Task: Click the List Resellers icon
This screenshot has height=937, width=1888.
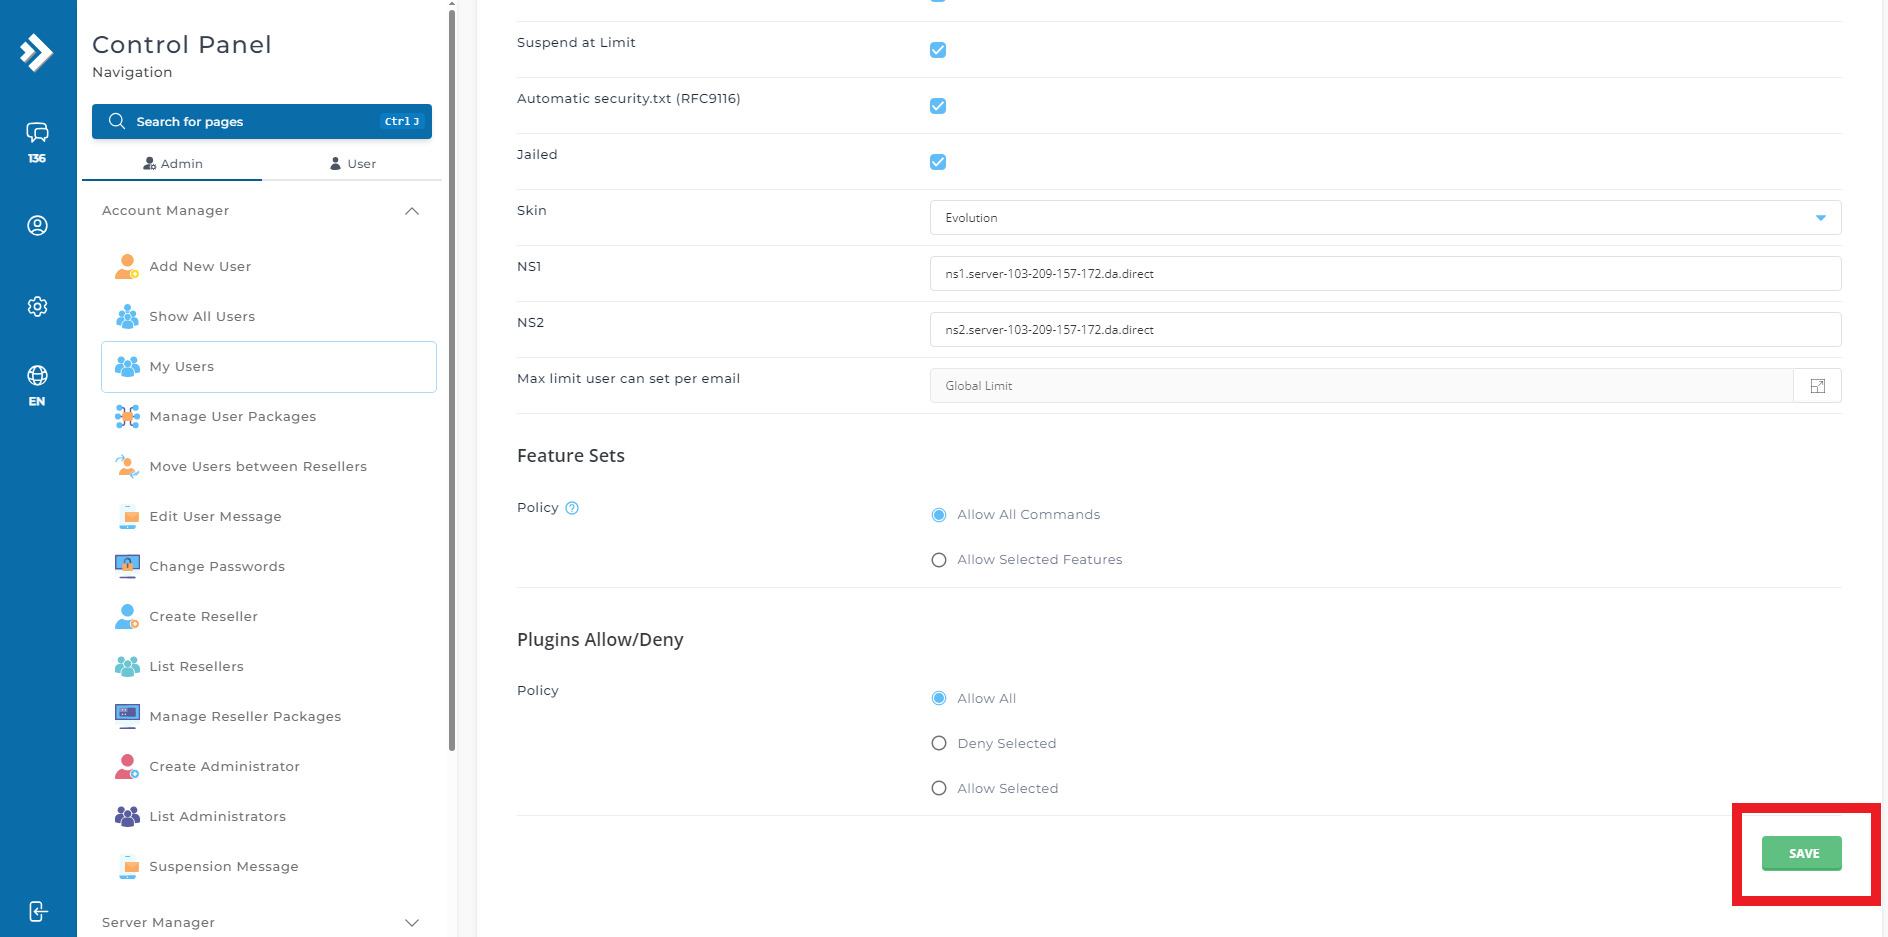Action: point(127,666)
